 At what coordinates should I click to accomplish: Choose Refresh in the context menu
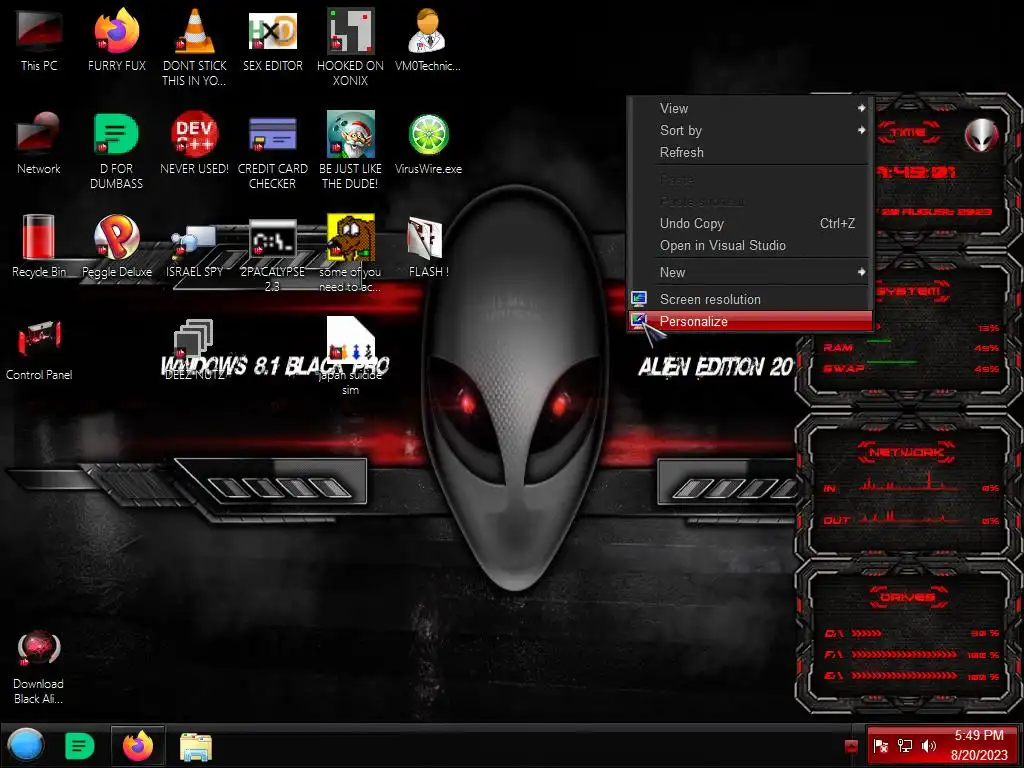coord(750,152)
